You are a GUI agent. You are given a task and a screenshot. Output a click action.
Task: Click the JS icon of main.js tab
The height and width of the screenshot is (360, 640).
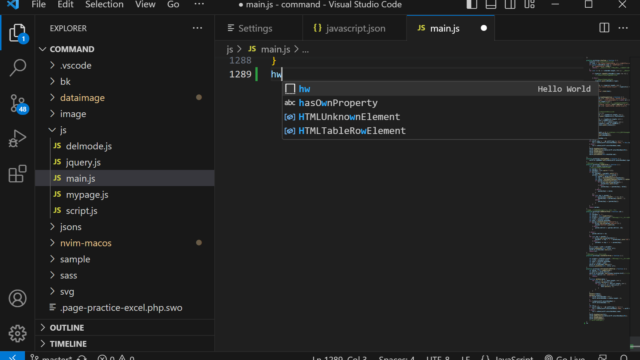[421, 28]
